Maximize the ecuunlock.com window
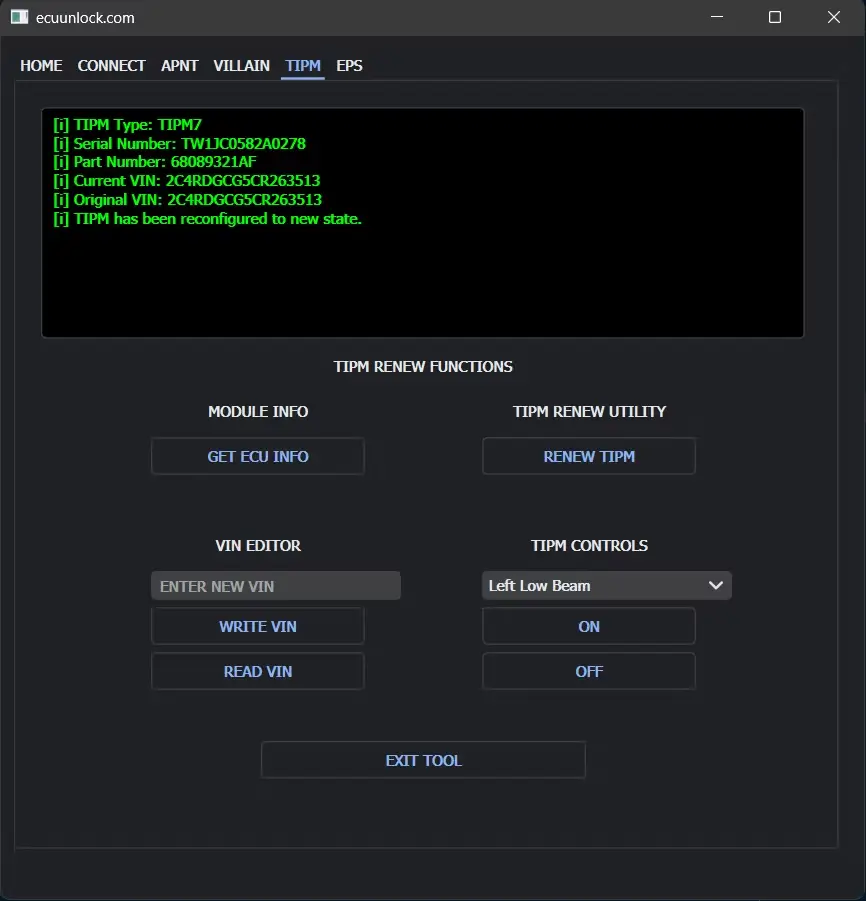This screenshot has width=866, height=901. click(x=775, y=17)
